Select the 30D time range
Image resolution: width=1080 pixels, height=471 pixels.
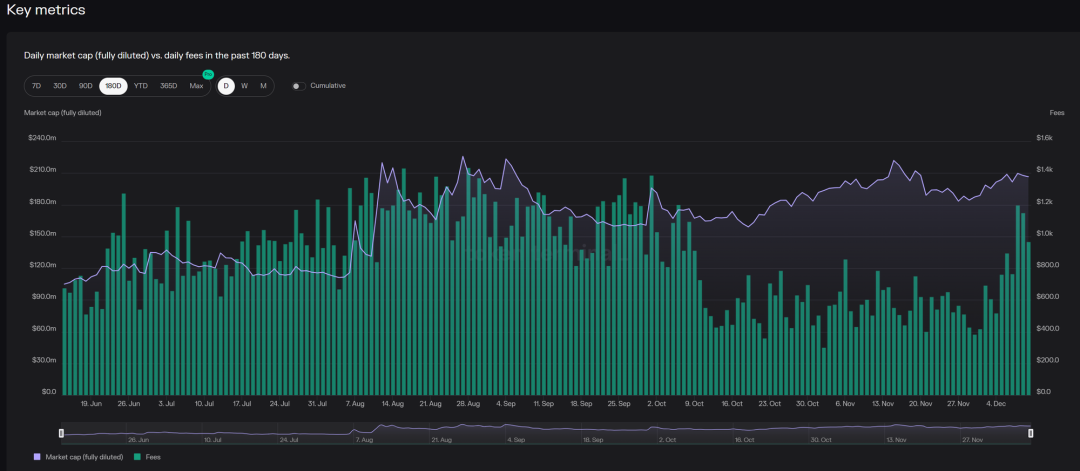point(60,86)
